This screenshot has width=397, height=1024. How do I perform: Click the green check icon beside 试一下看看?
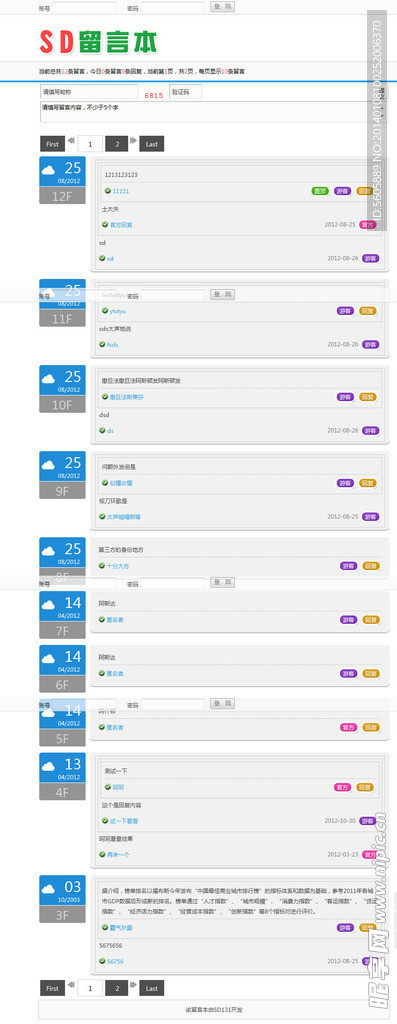click(x=104, y=820)
